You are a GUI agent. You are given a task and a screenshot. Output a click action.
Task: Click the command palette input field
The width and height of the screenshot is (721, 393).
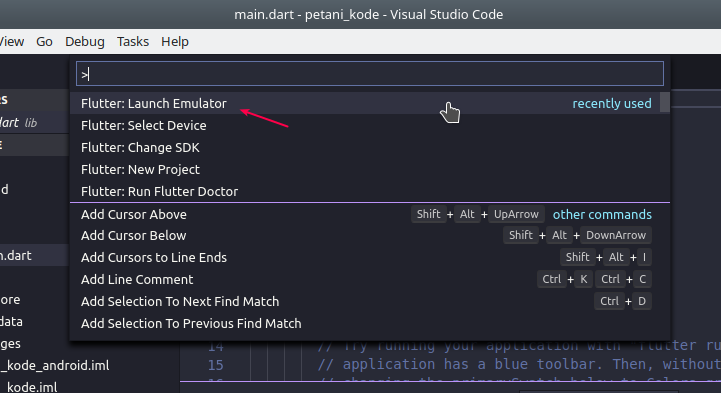tap(370, 74)
